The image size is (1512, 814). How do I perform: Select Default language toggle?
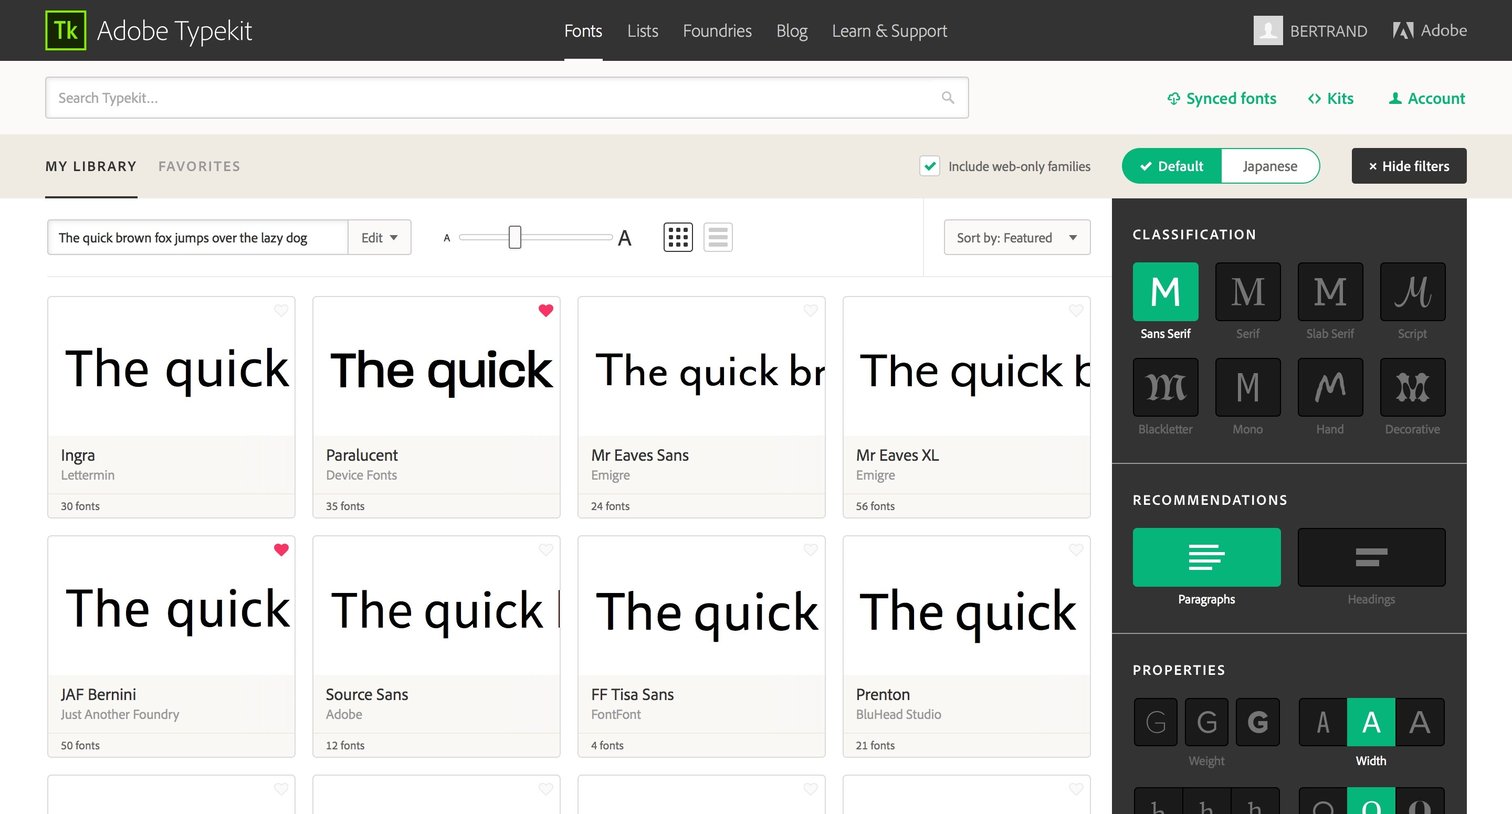click(1172, 166)
